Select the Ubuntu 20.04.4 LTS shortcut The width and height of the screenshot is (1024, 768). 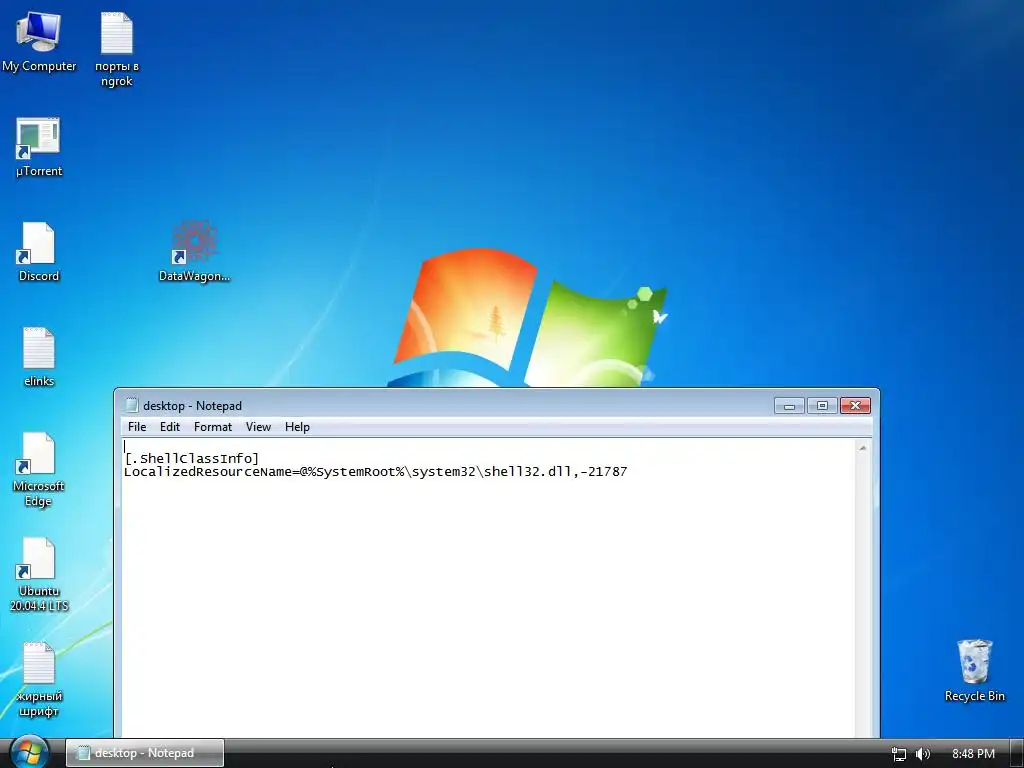pos(39,574)
